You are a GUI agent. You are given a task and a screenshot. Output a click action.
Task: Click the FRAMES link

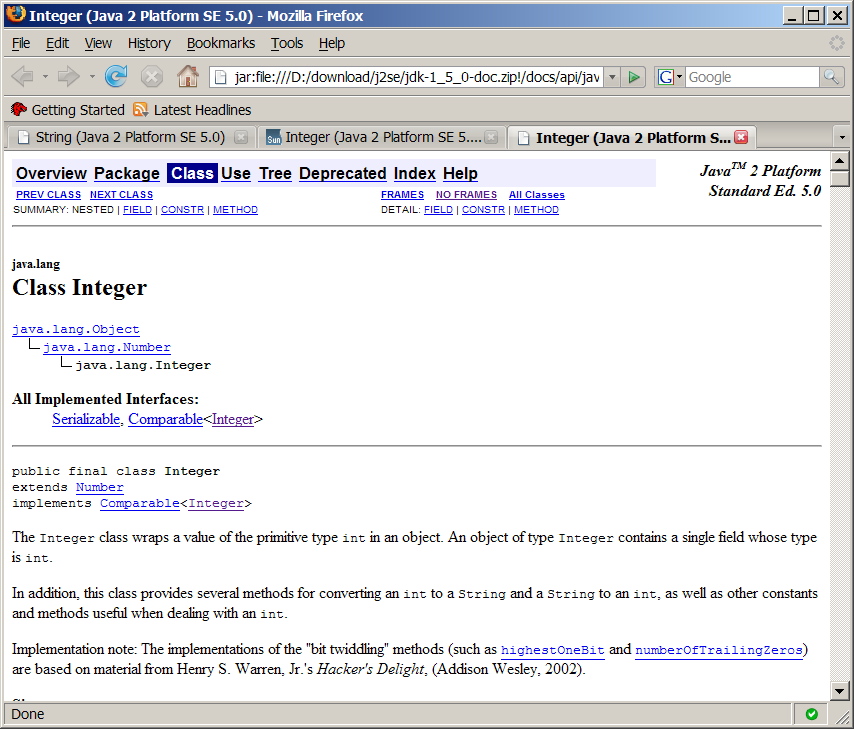point(402,195)
